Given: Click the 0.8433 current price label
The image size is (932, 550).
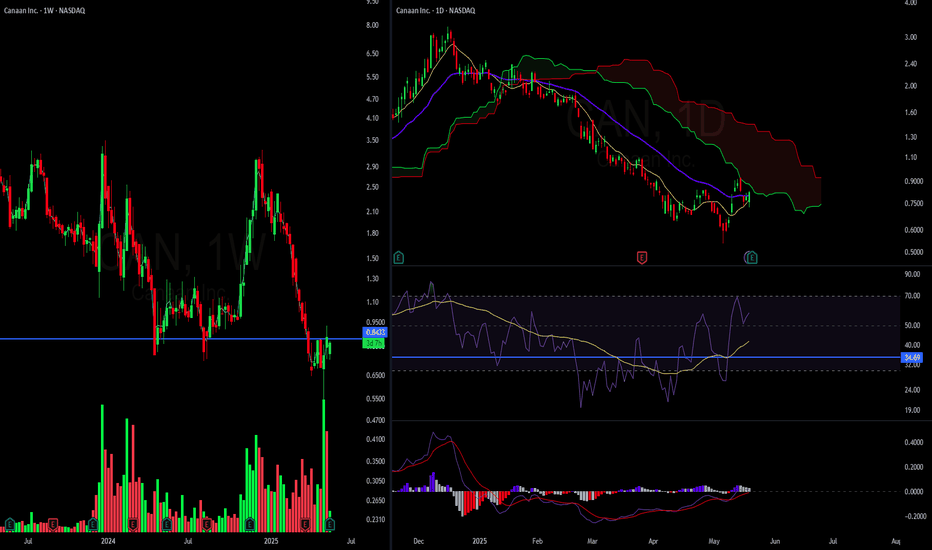Looking at the screenshot, I should point(375,332).
